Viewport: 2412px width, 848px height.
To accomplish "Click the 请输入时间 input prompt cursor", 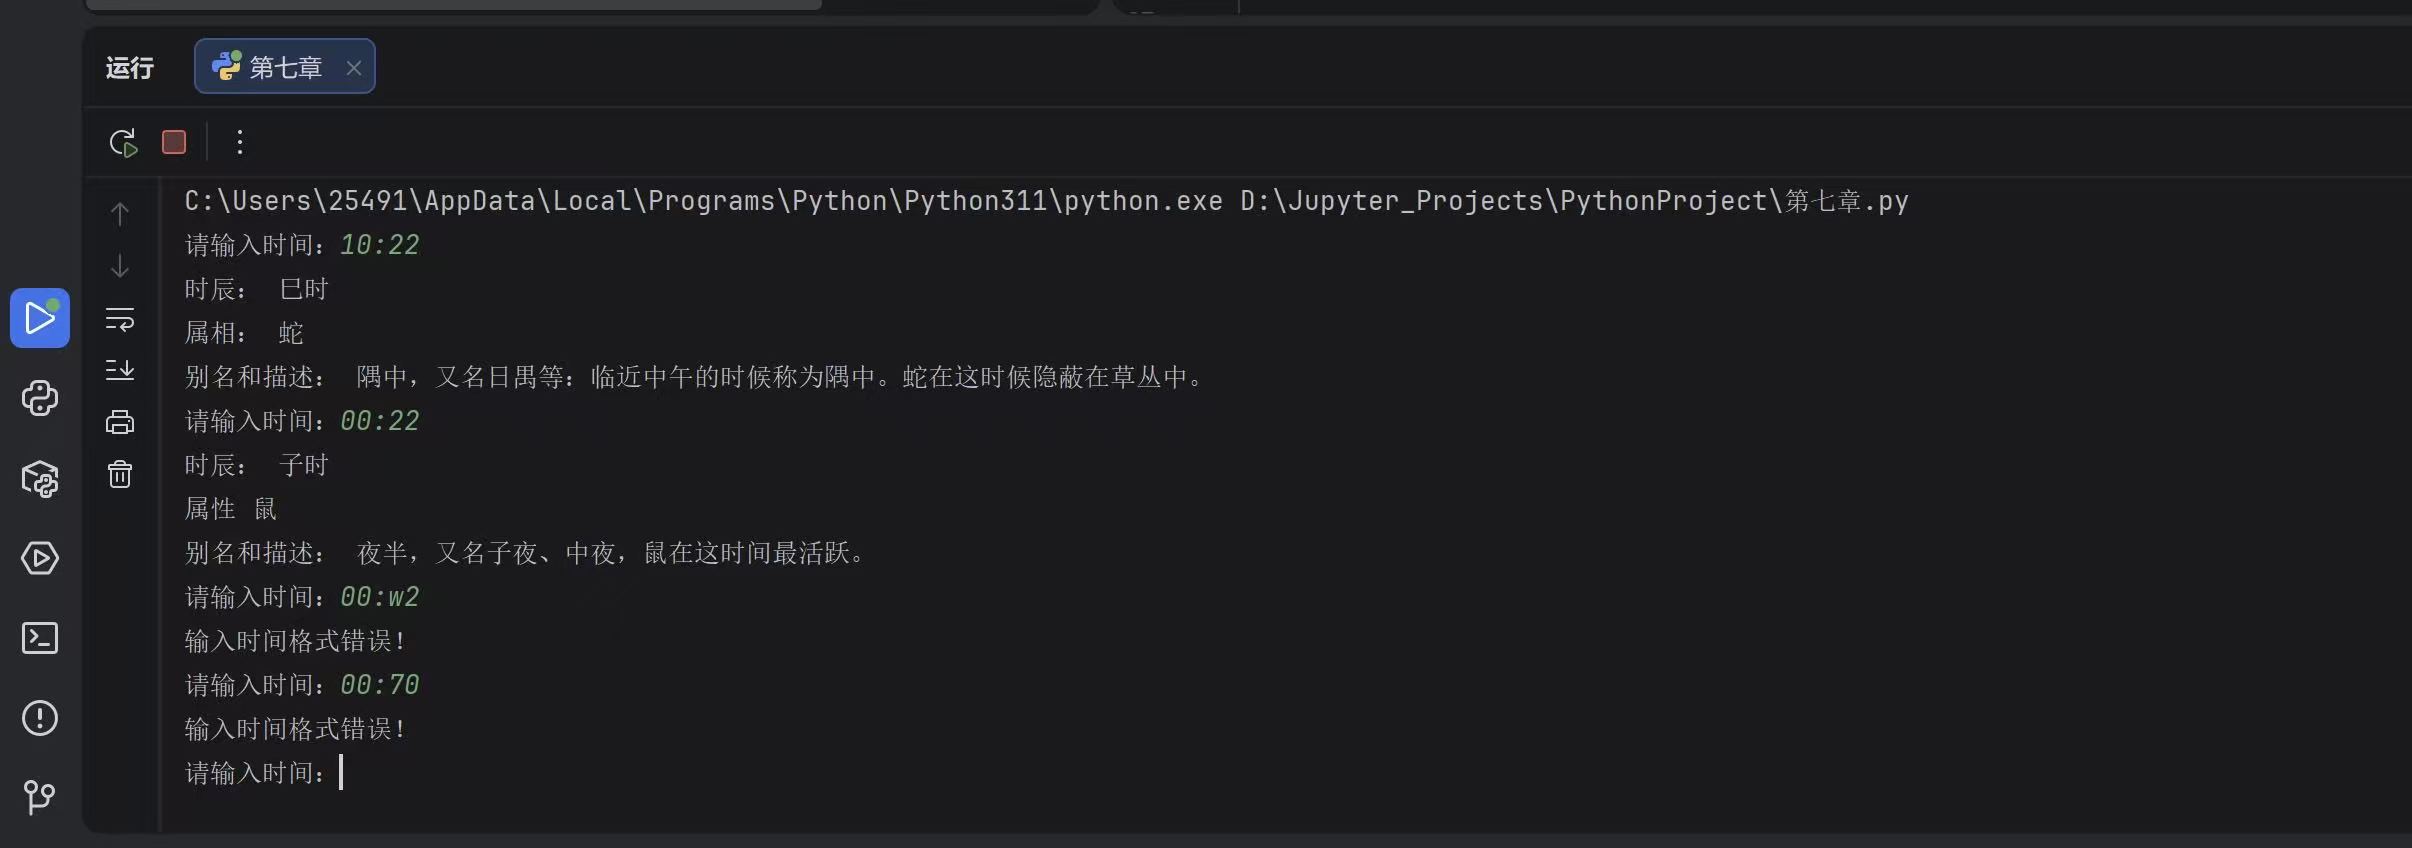I will (341, 773).
